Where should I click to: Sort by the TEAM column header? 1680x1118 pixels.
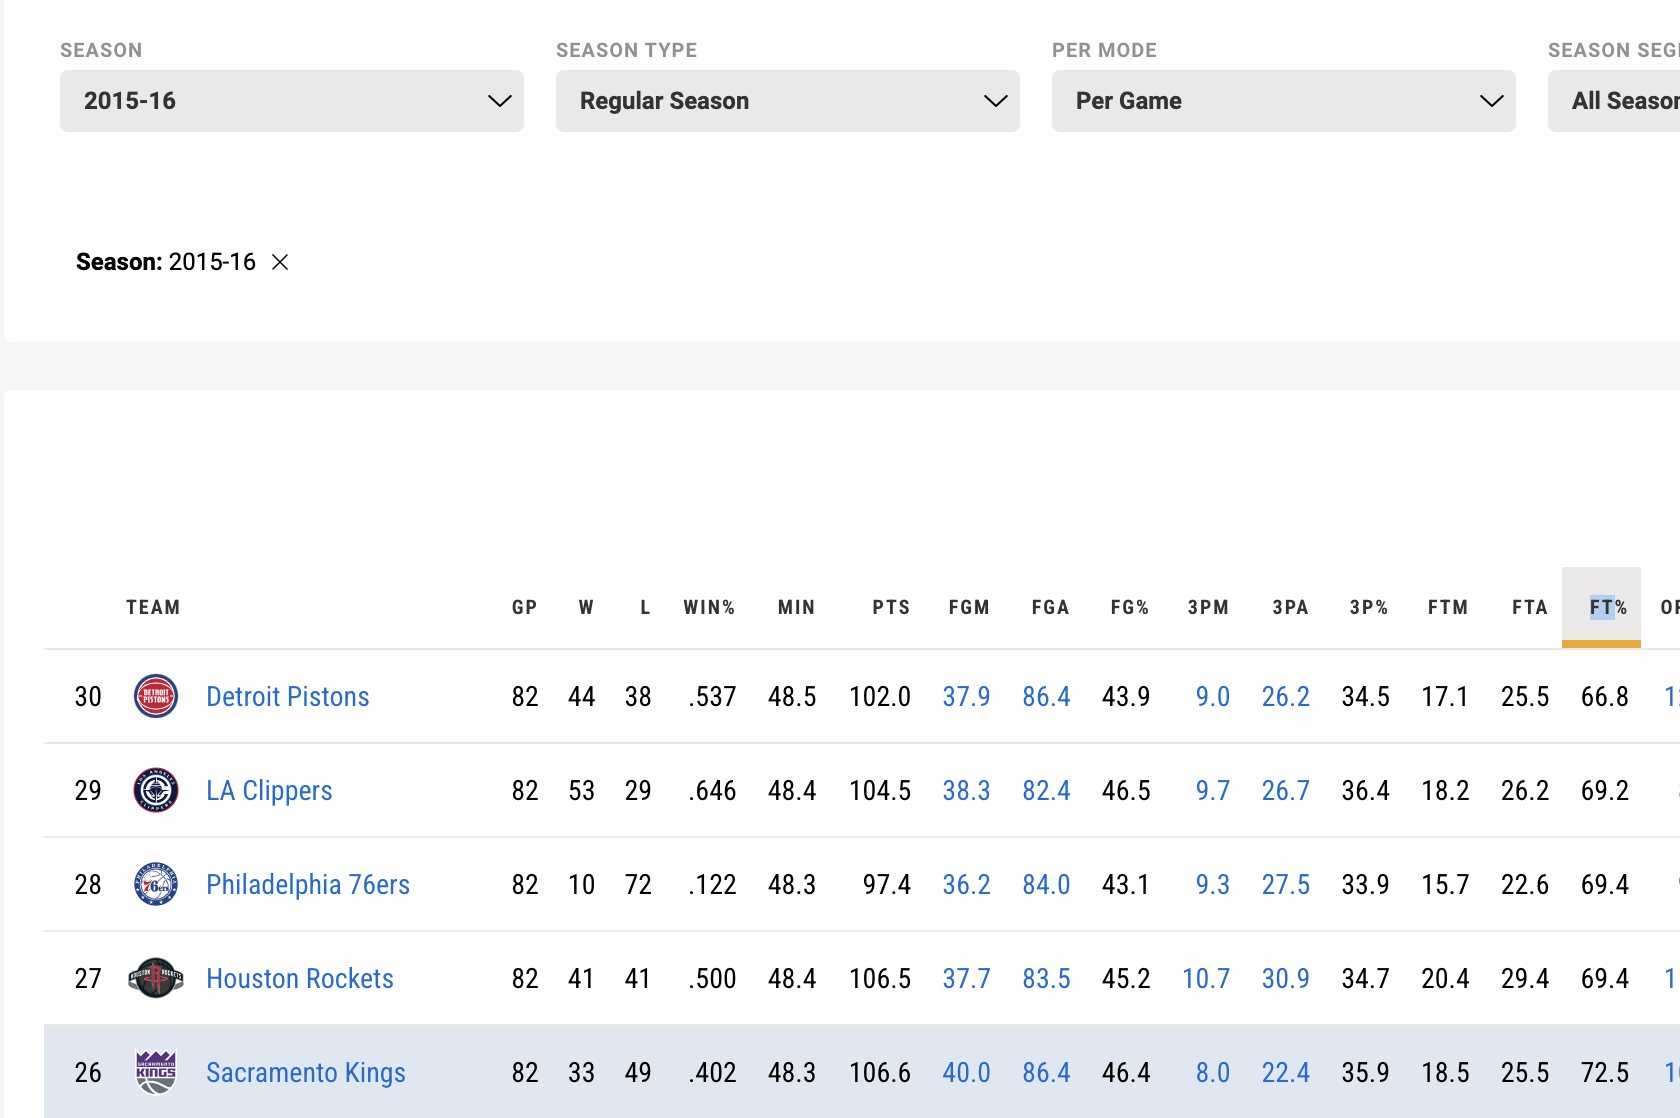point(153,607)
